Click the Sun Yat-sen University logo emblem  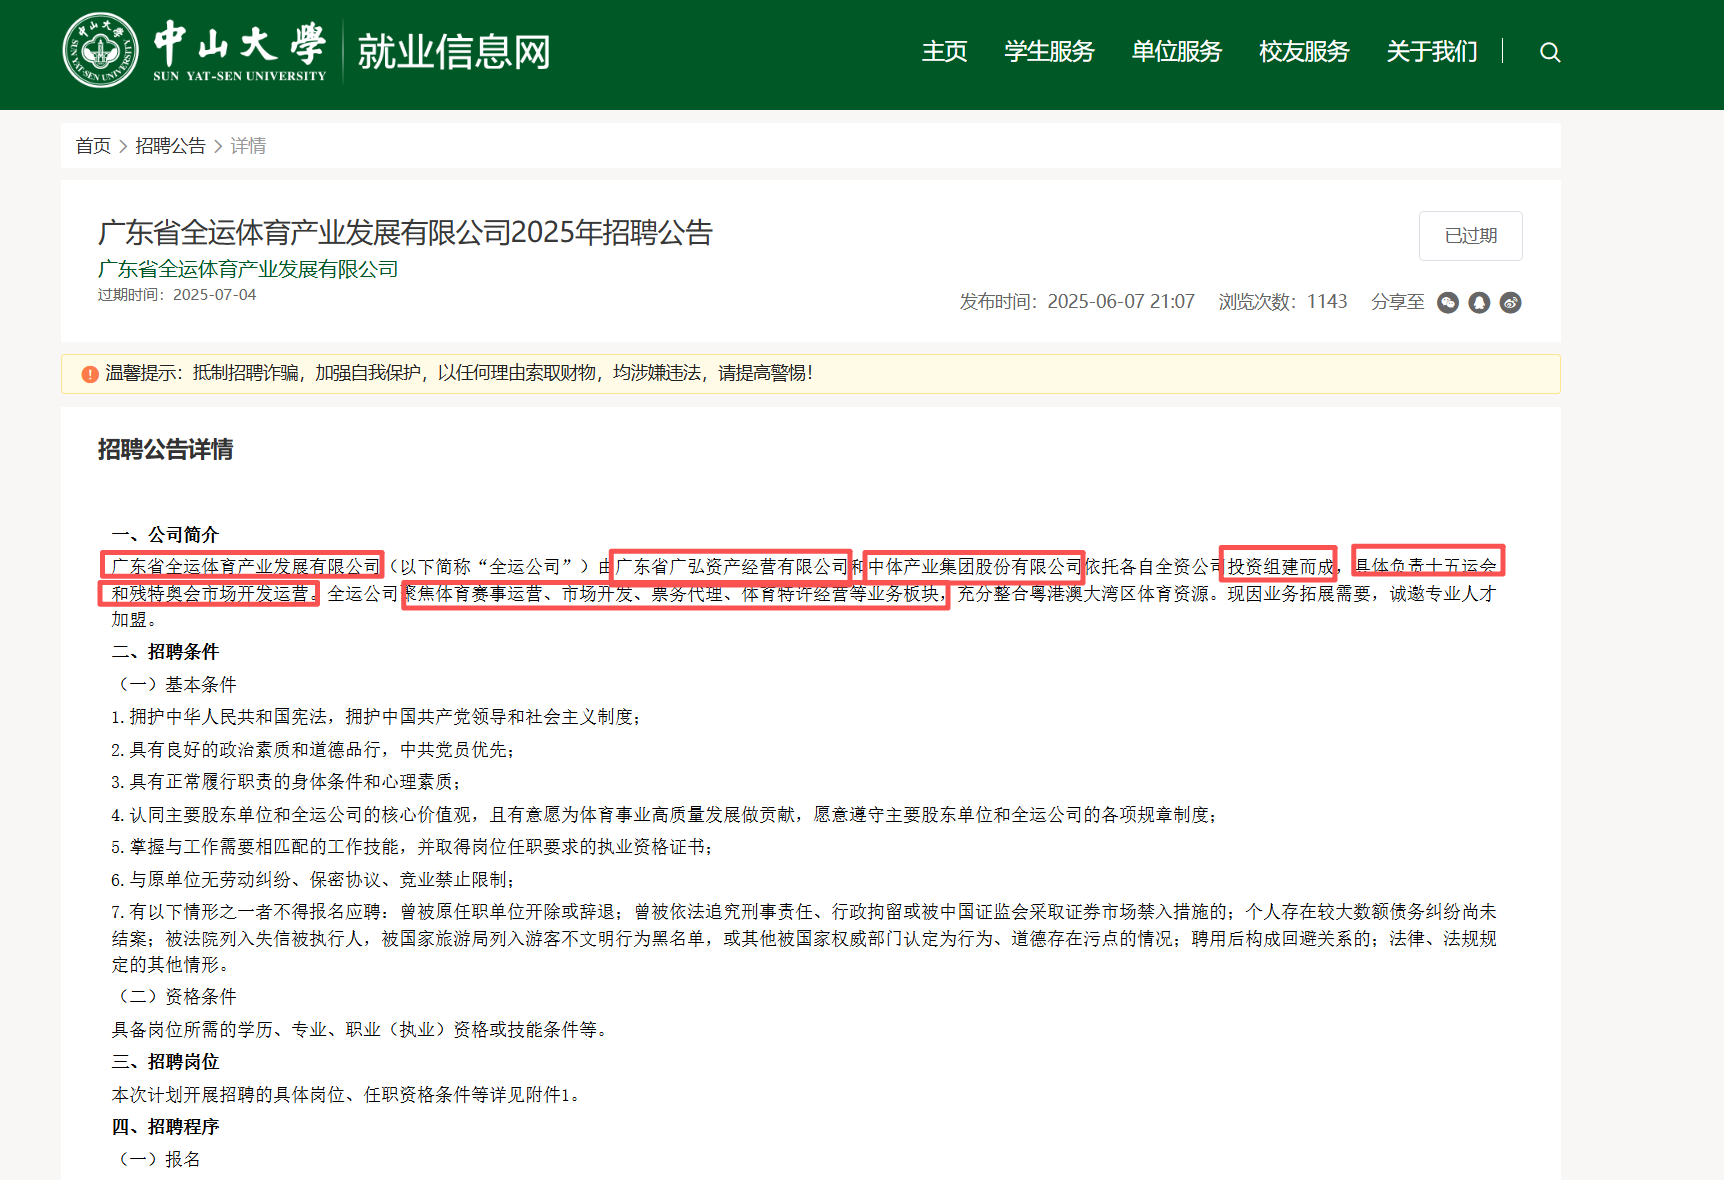(x=101, y=50)
